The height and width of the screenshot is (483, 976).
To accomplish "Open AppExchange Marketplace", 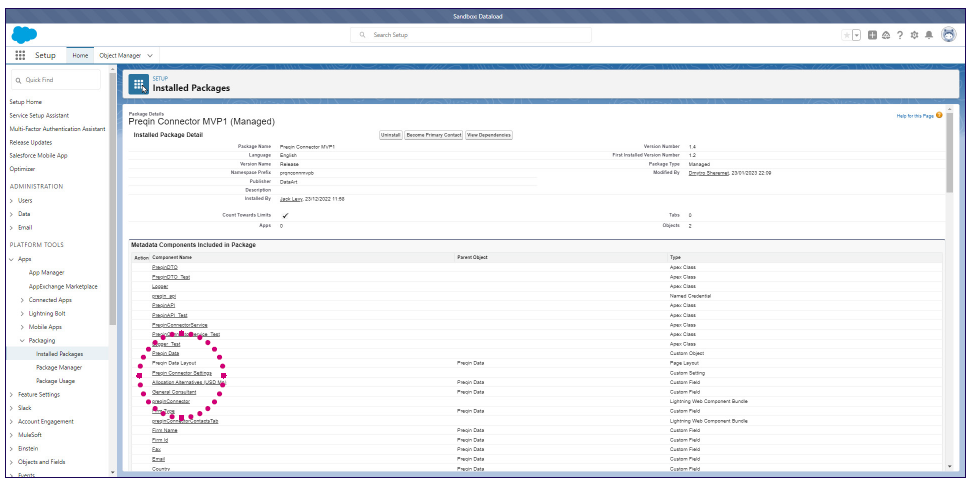I will pos(63,286).
